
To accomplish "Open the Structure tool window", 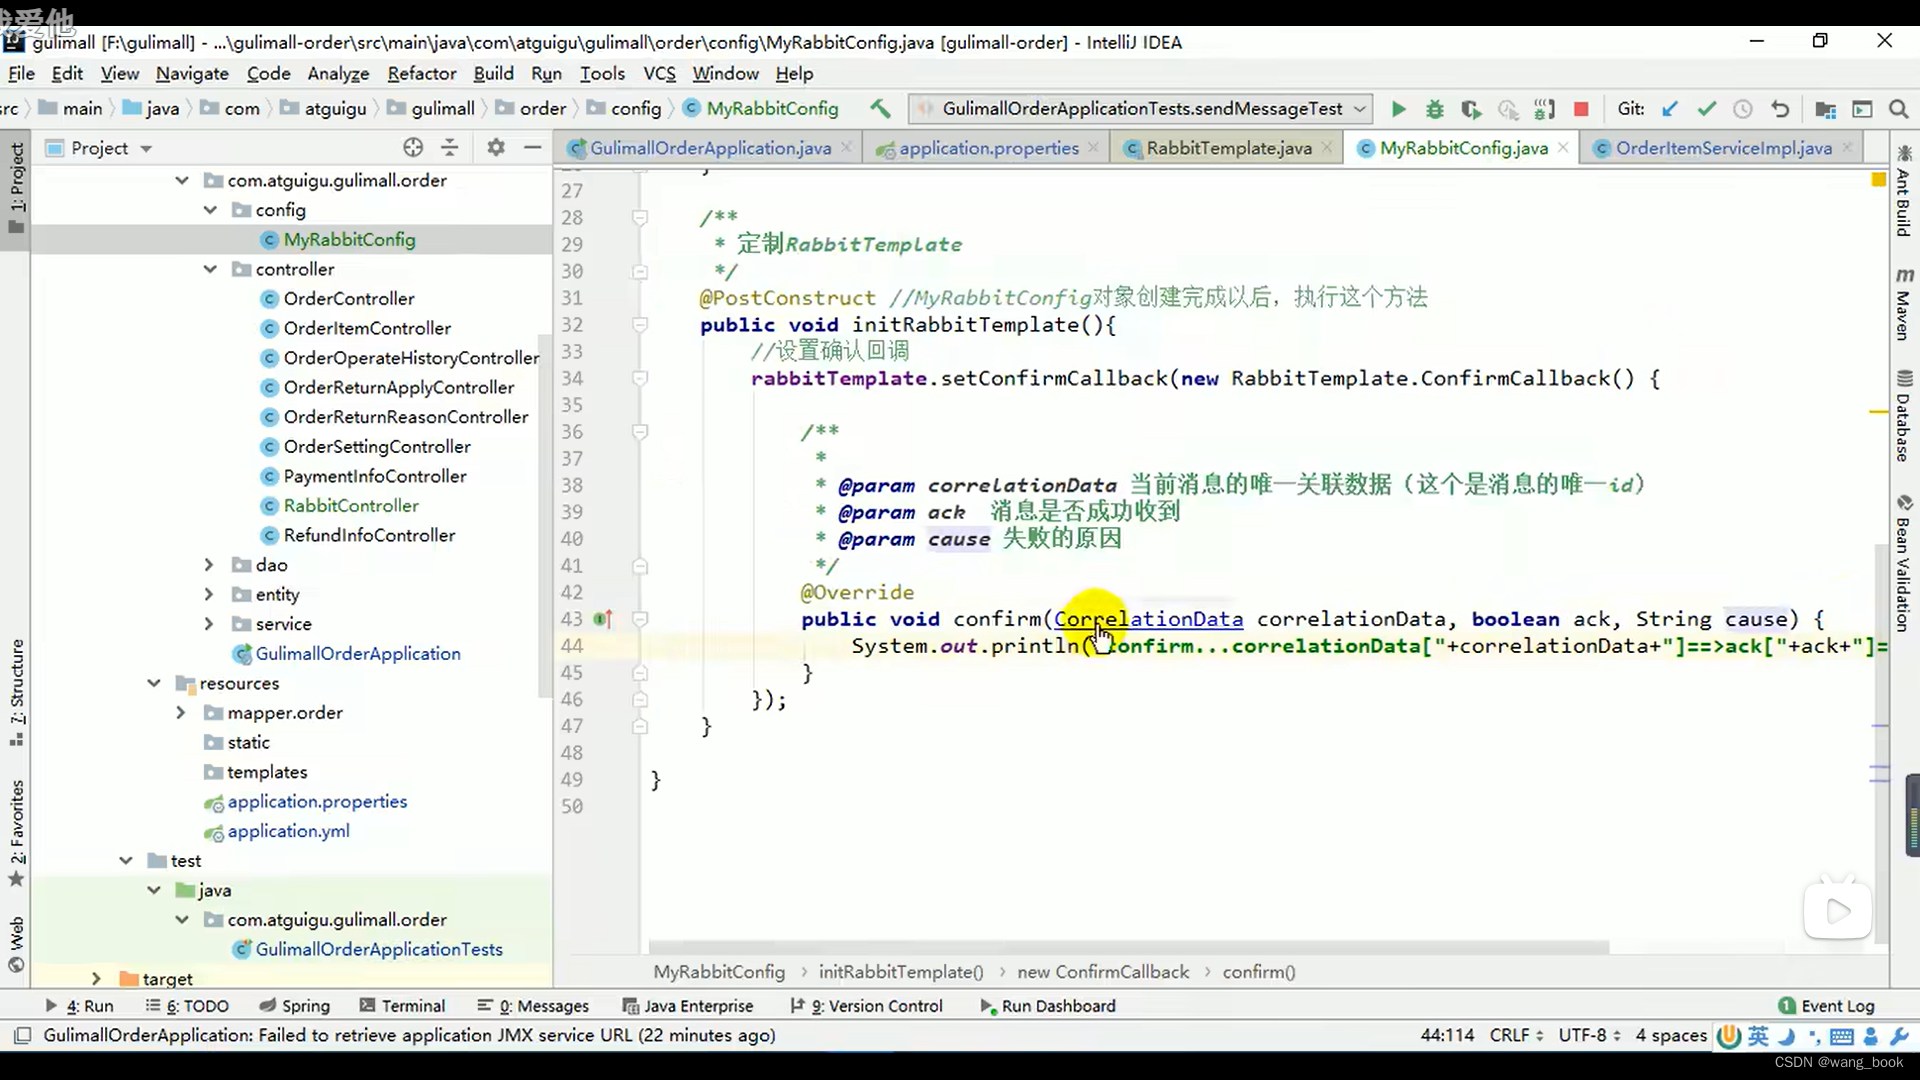I will point(16,692).
